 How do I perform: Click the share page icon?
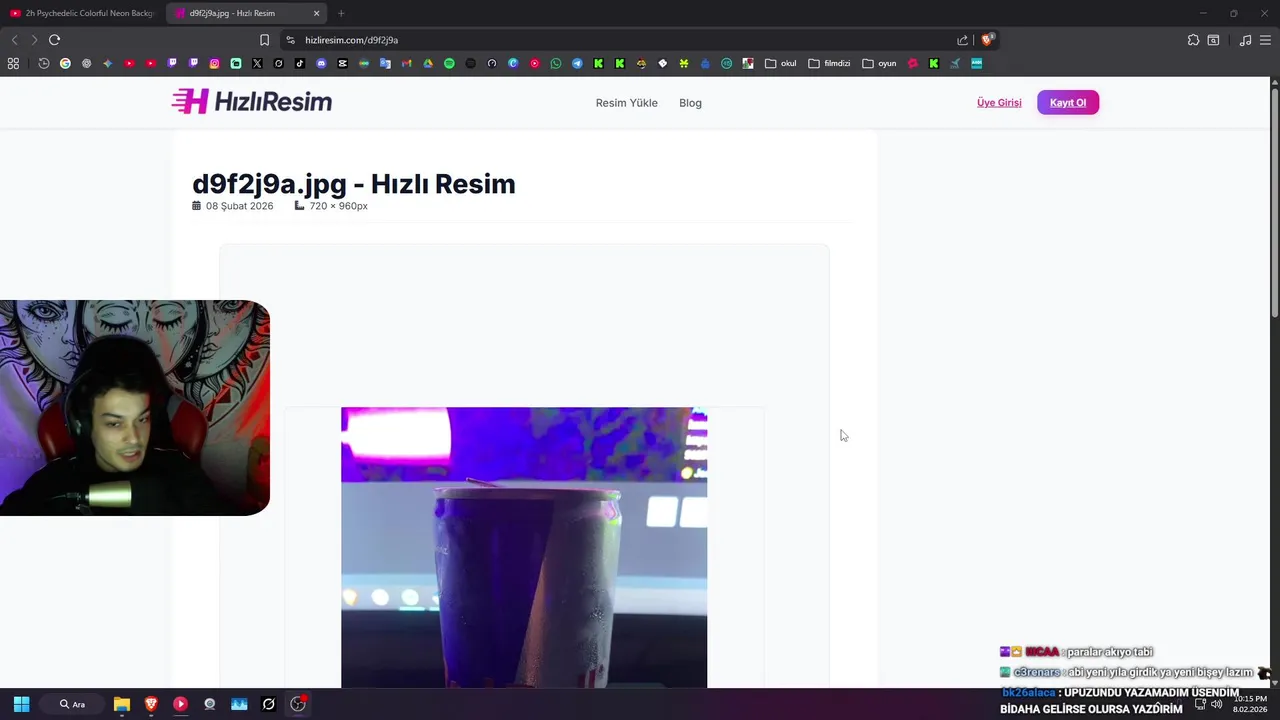[962, 40]
